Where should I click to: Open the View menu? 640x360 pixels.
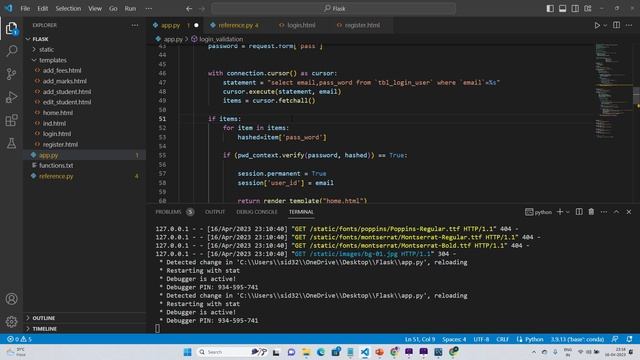tap(95, 9)
